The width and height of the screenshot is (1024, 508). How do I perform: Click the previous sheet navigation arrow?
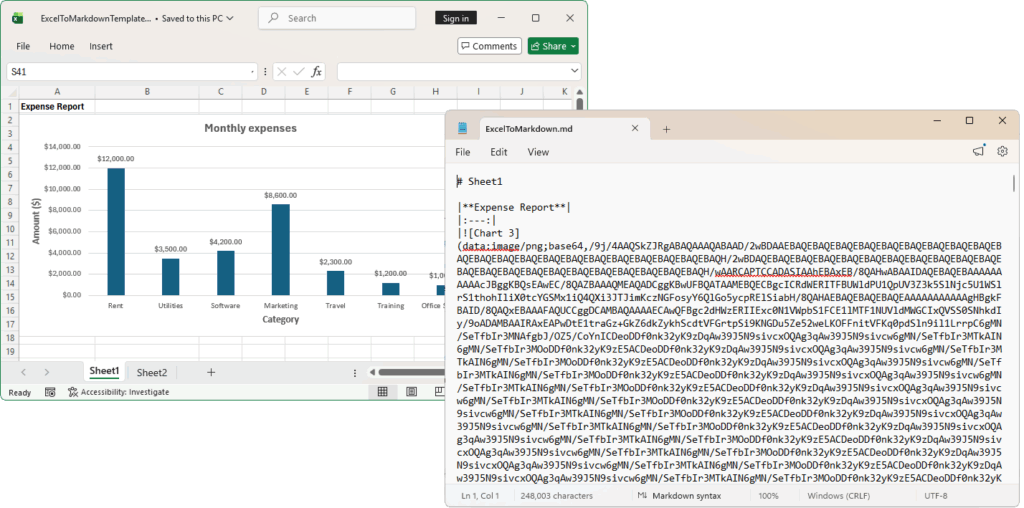(24, 372)
